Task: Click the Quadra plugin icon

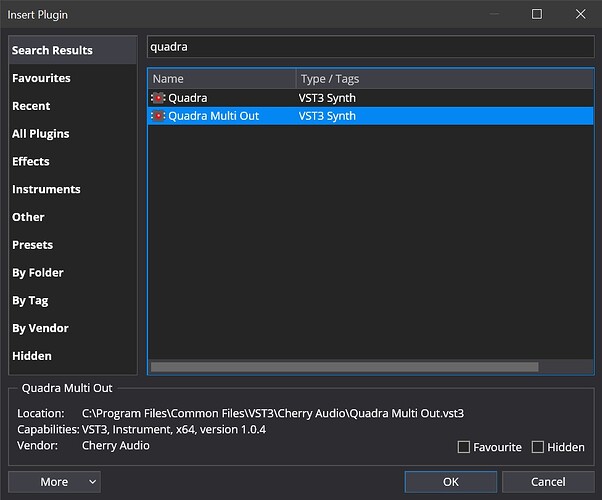Action: tap(158, 98)
